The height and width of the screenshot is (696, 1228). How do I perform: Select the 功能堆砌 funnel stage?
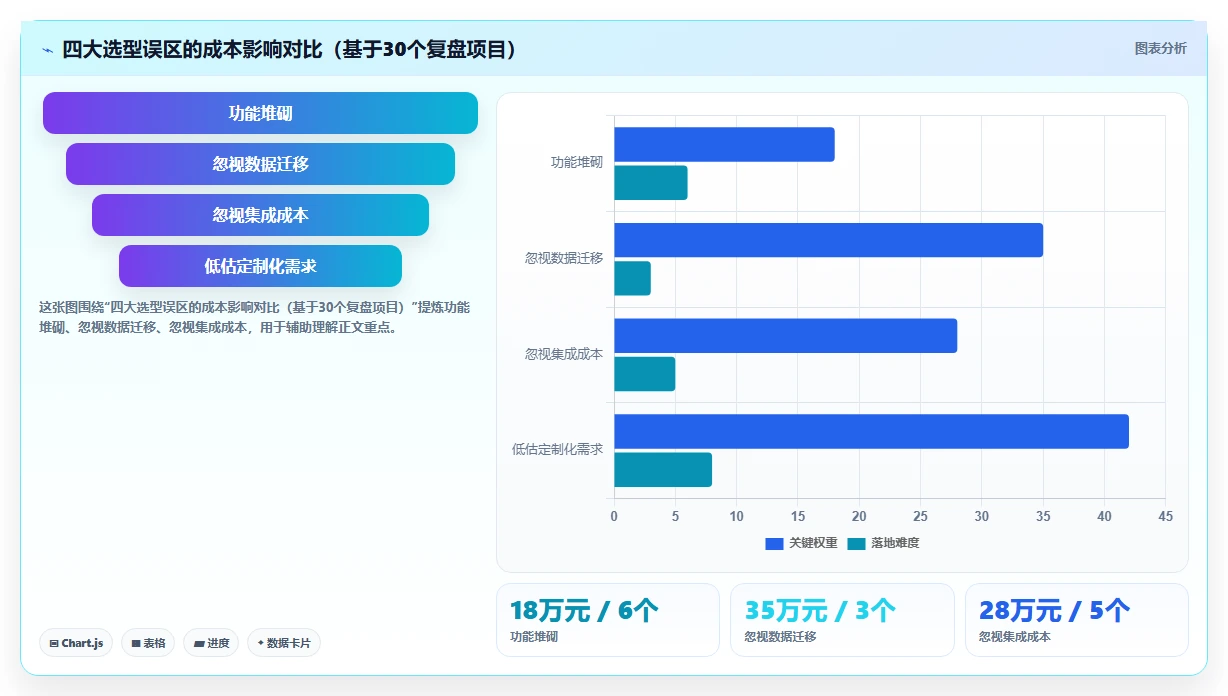coord(260,113)
